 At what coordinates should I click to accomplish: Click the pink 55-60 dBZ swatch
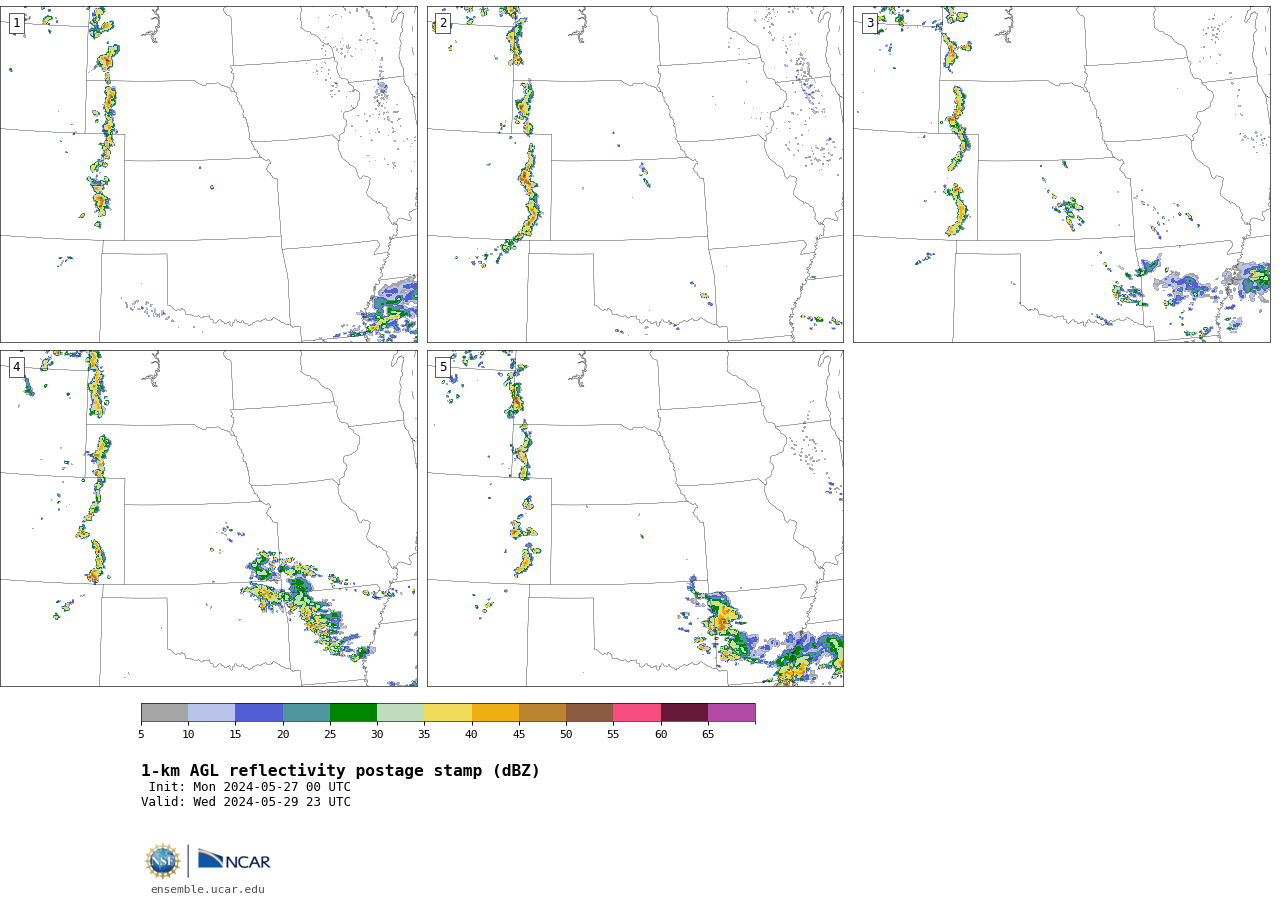pos(637,713)
